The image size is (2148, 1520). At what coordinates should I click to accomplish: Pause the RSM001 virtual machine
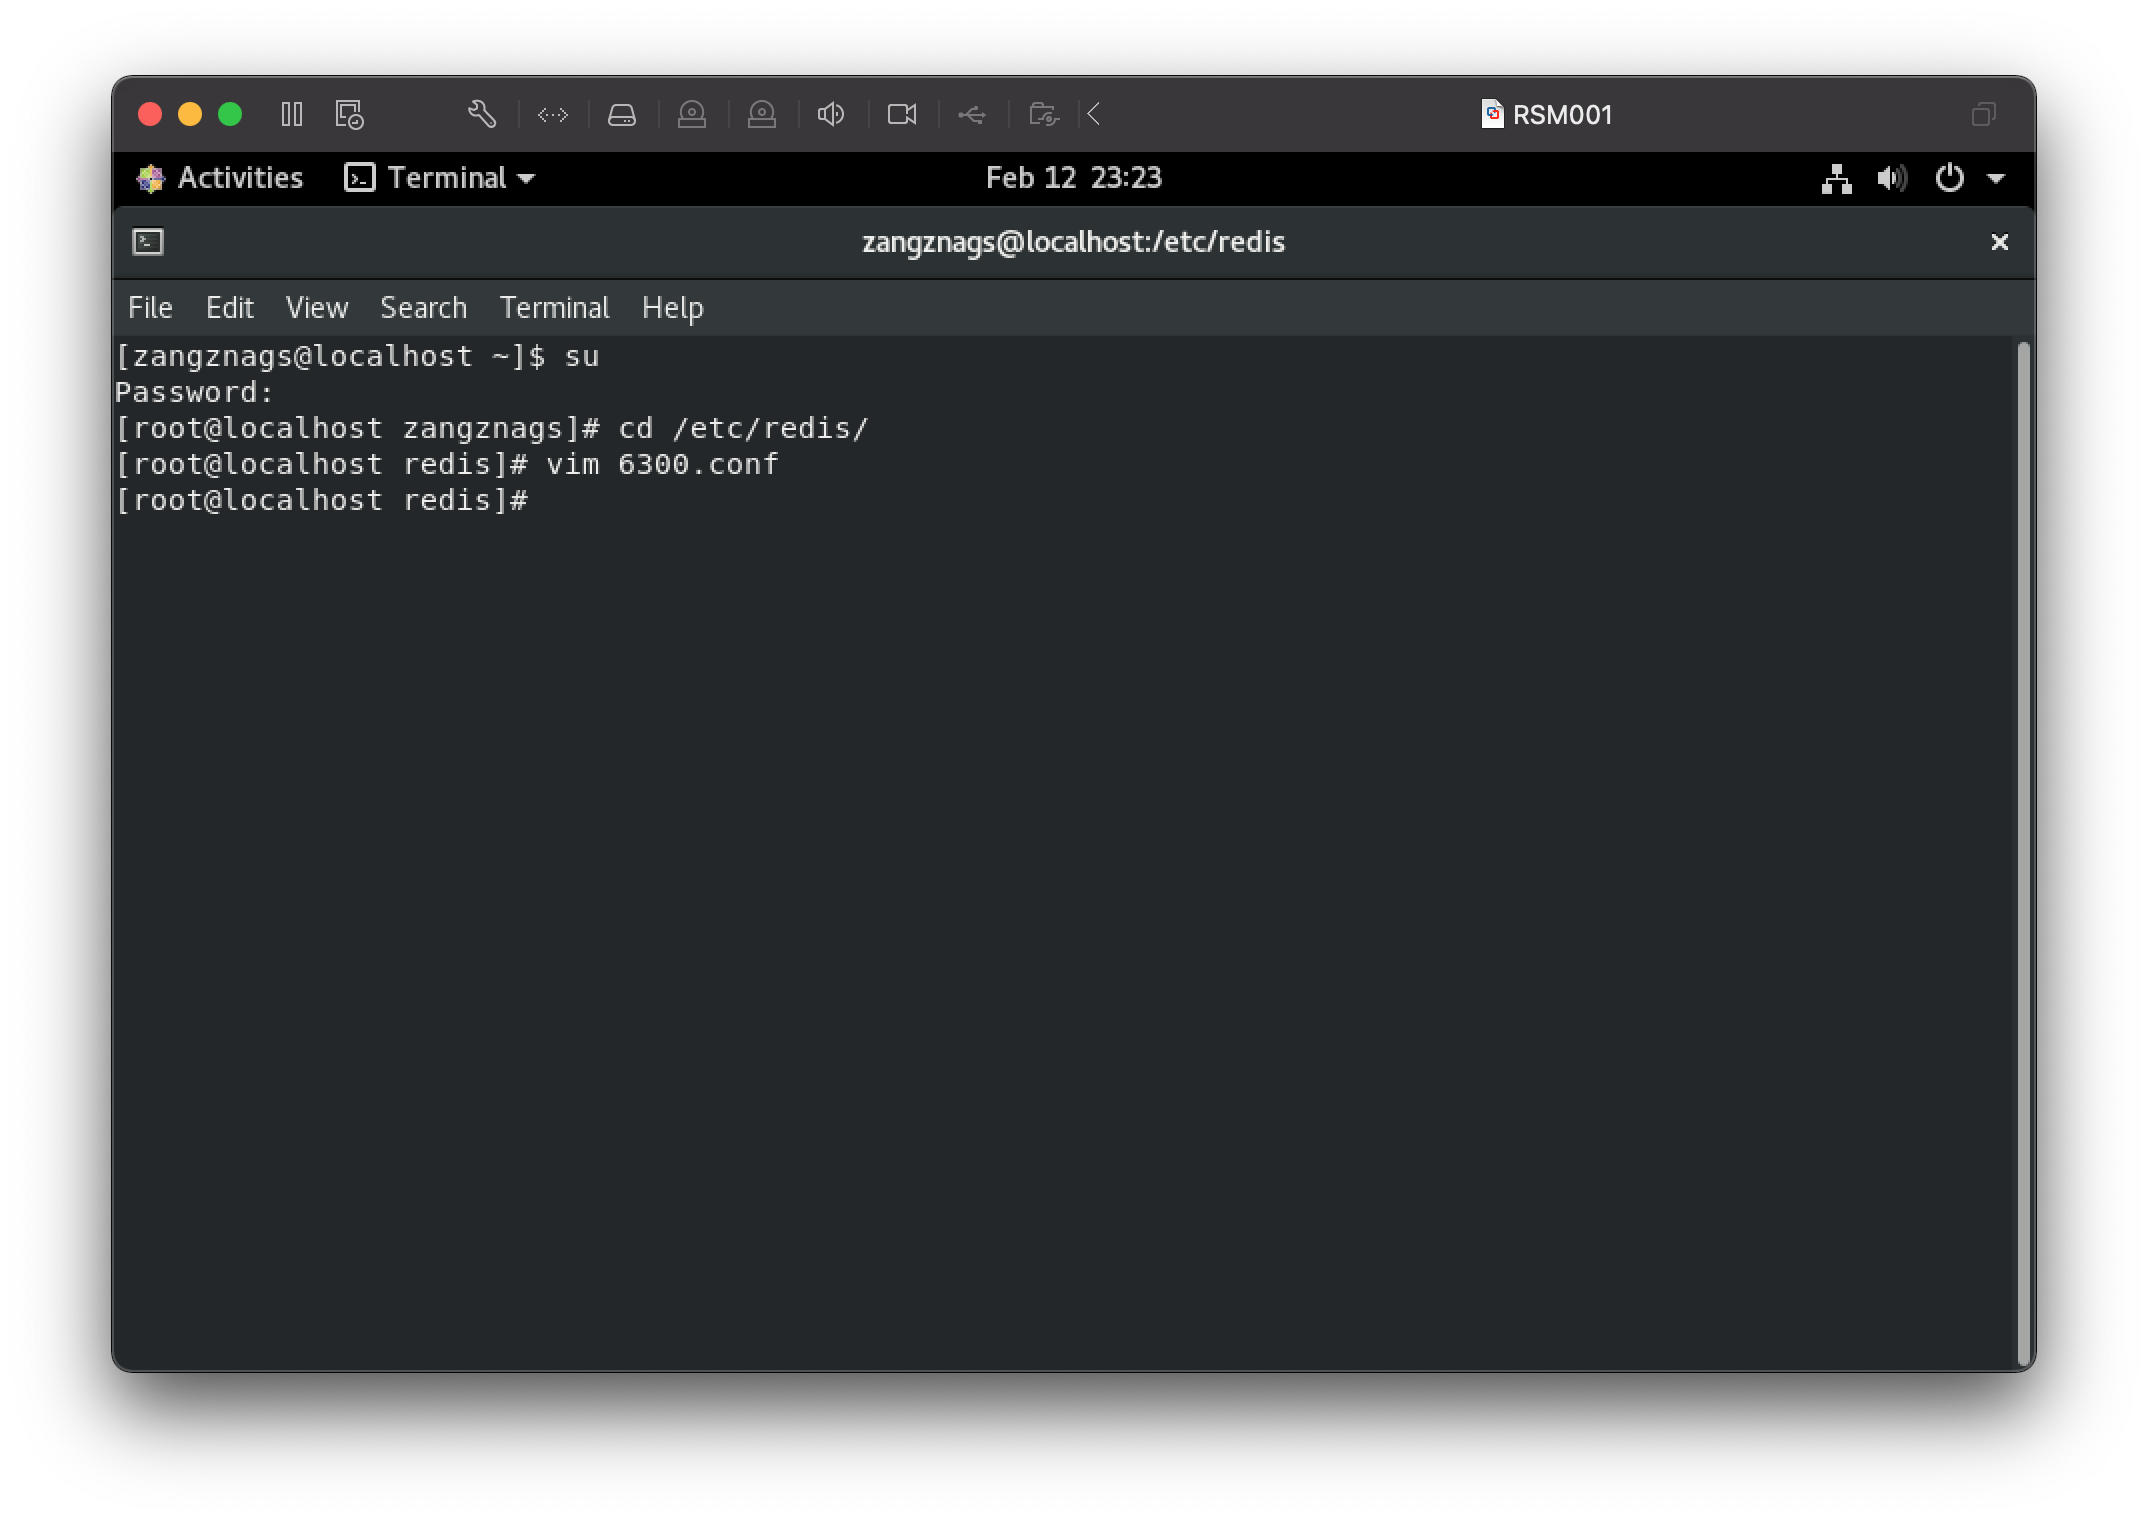291,115
